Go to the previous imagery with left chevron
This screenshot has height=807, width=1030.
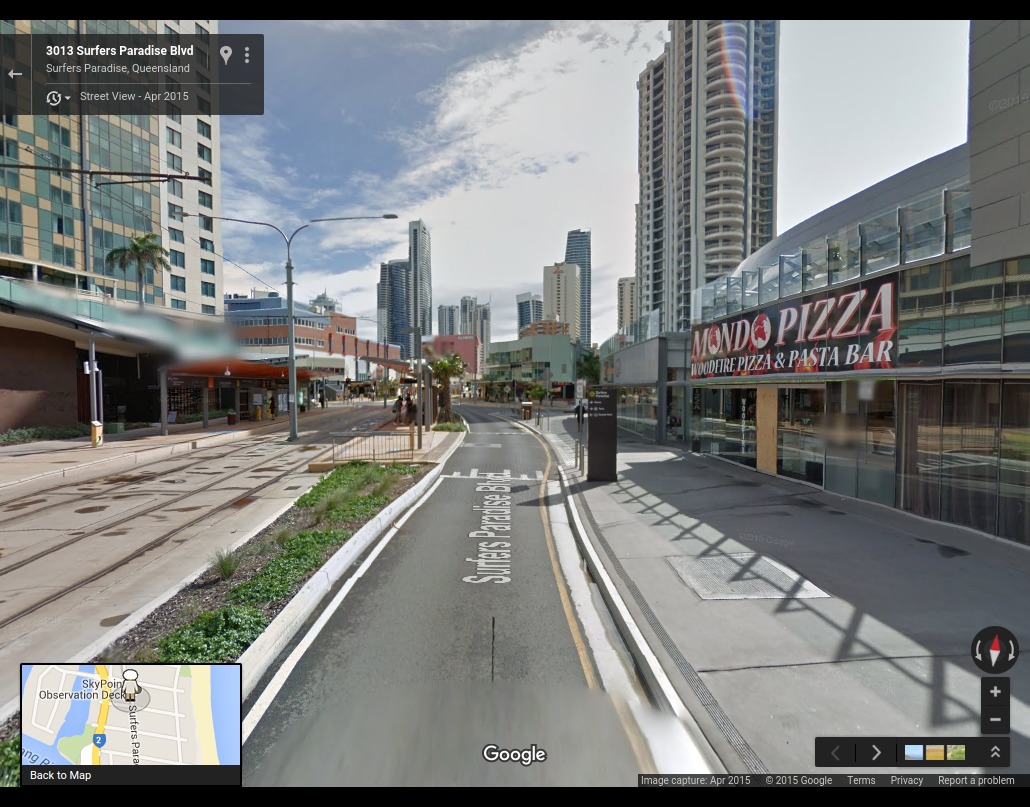click(x=836, y=752)
